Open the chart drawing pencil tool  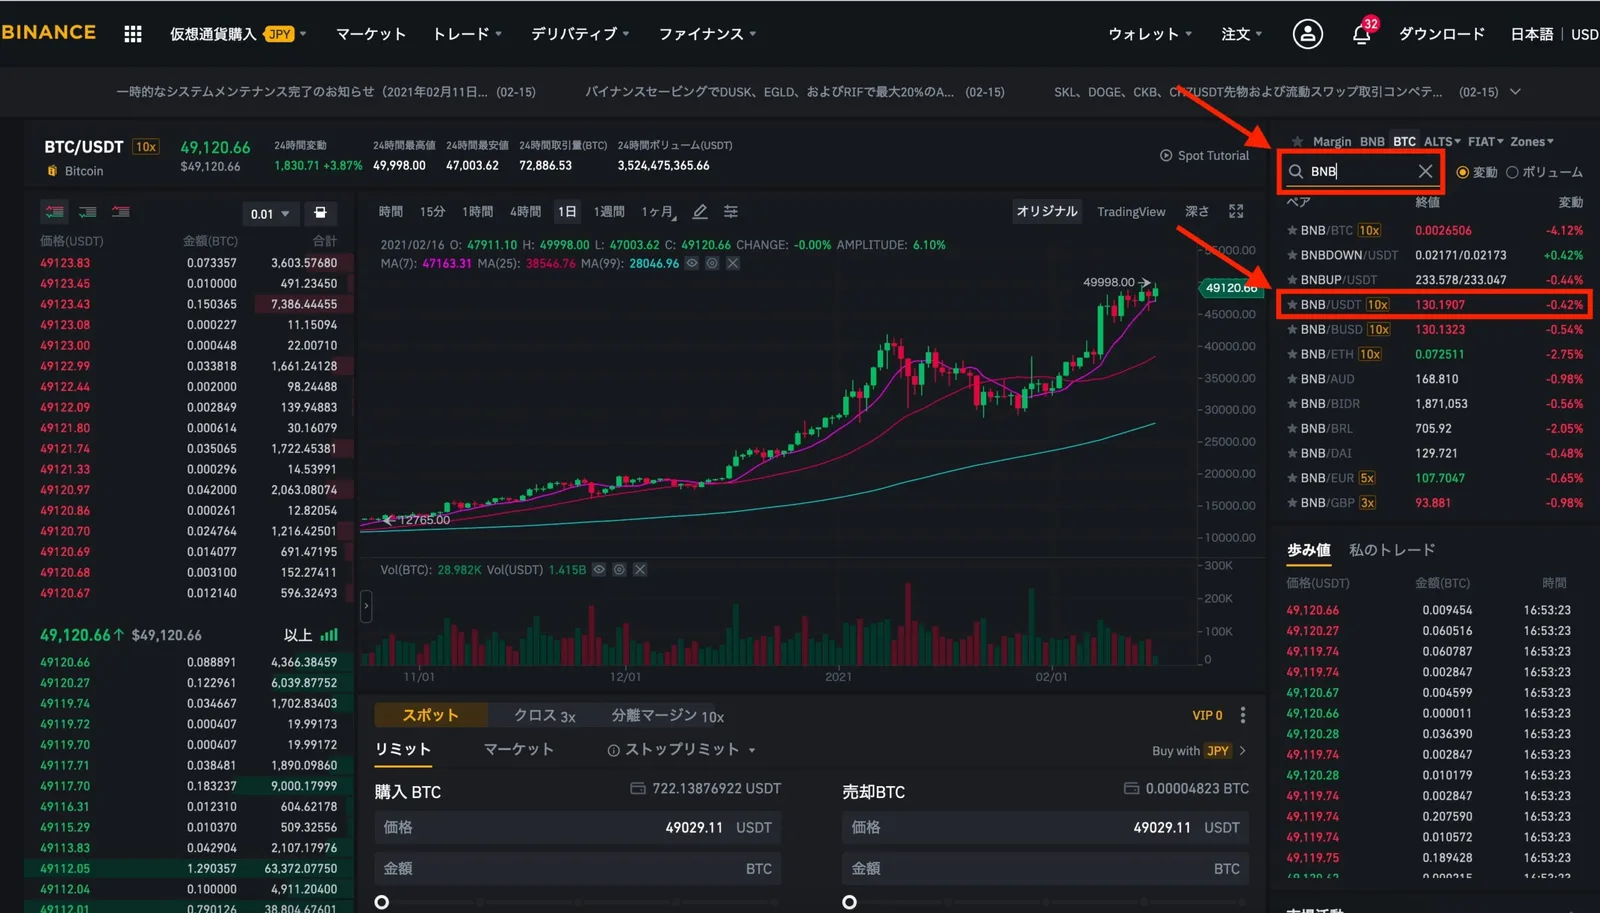pyautogui.click(x=700, y=212)
